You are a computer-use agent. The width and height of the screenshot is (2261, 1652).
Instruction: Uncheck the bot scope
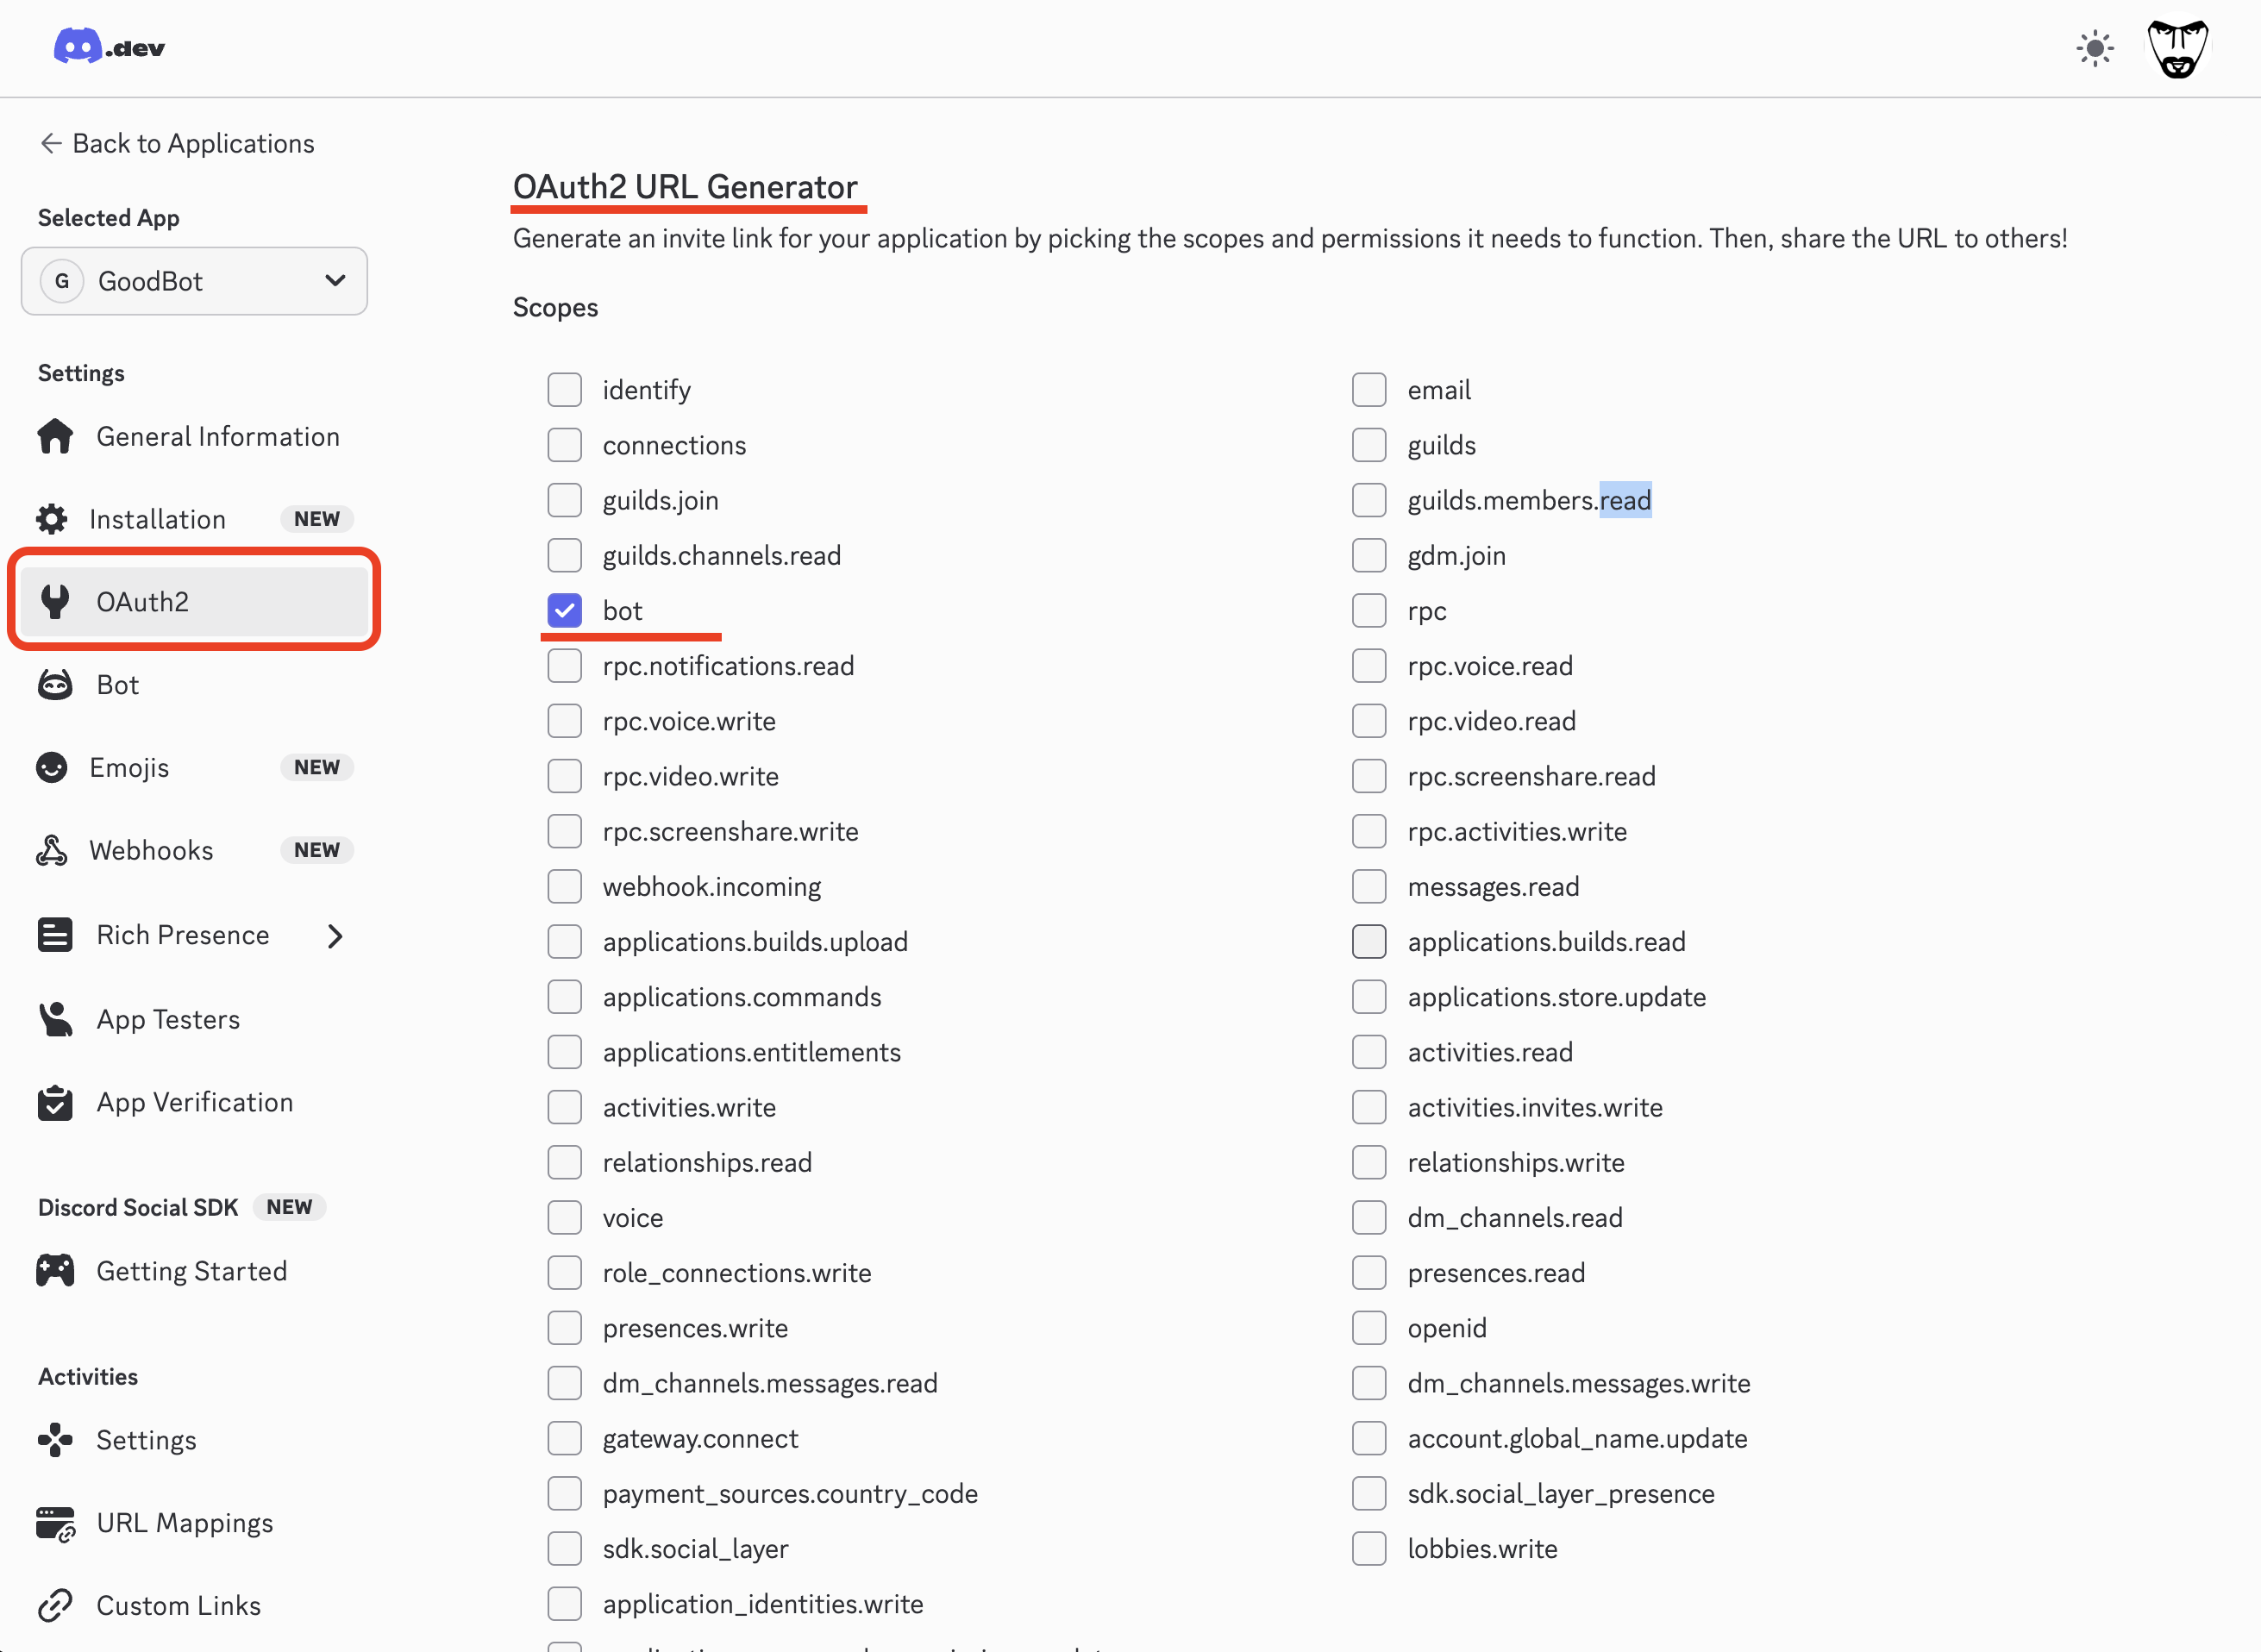[x=565, y=610]
